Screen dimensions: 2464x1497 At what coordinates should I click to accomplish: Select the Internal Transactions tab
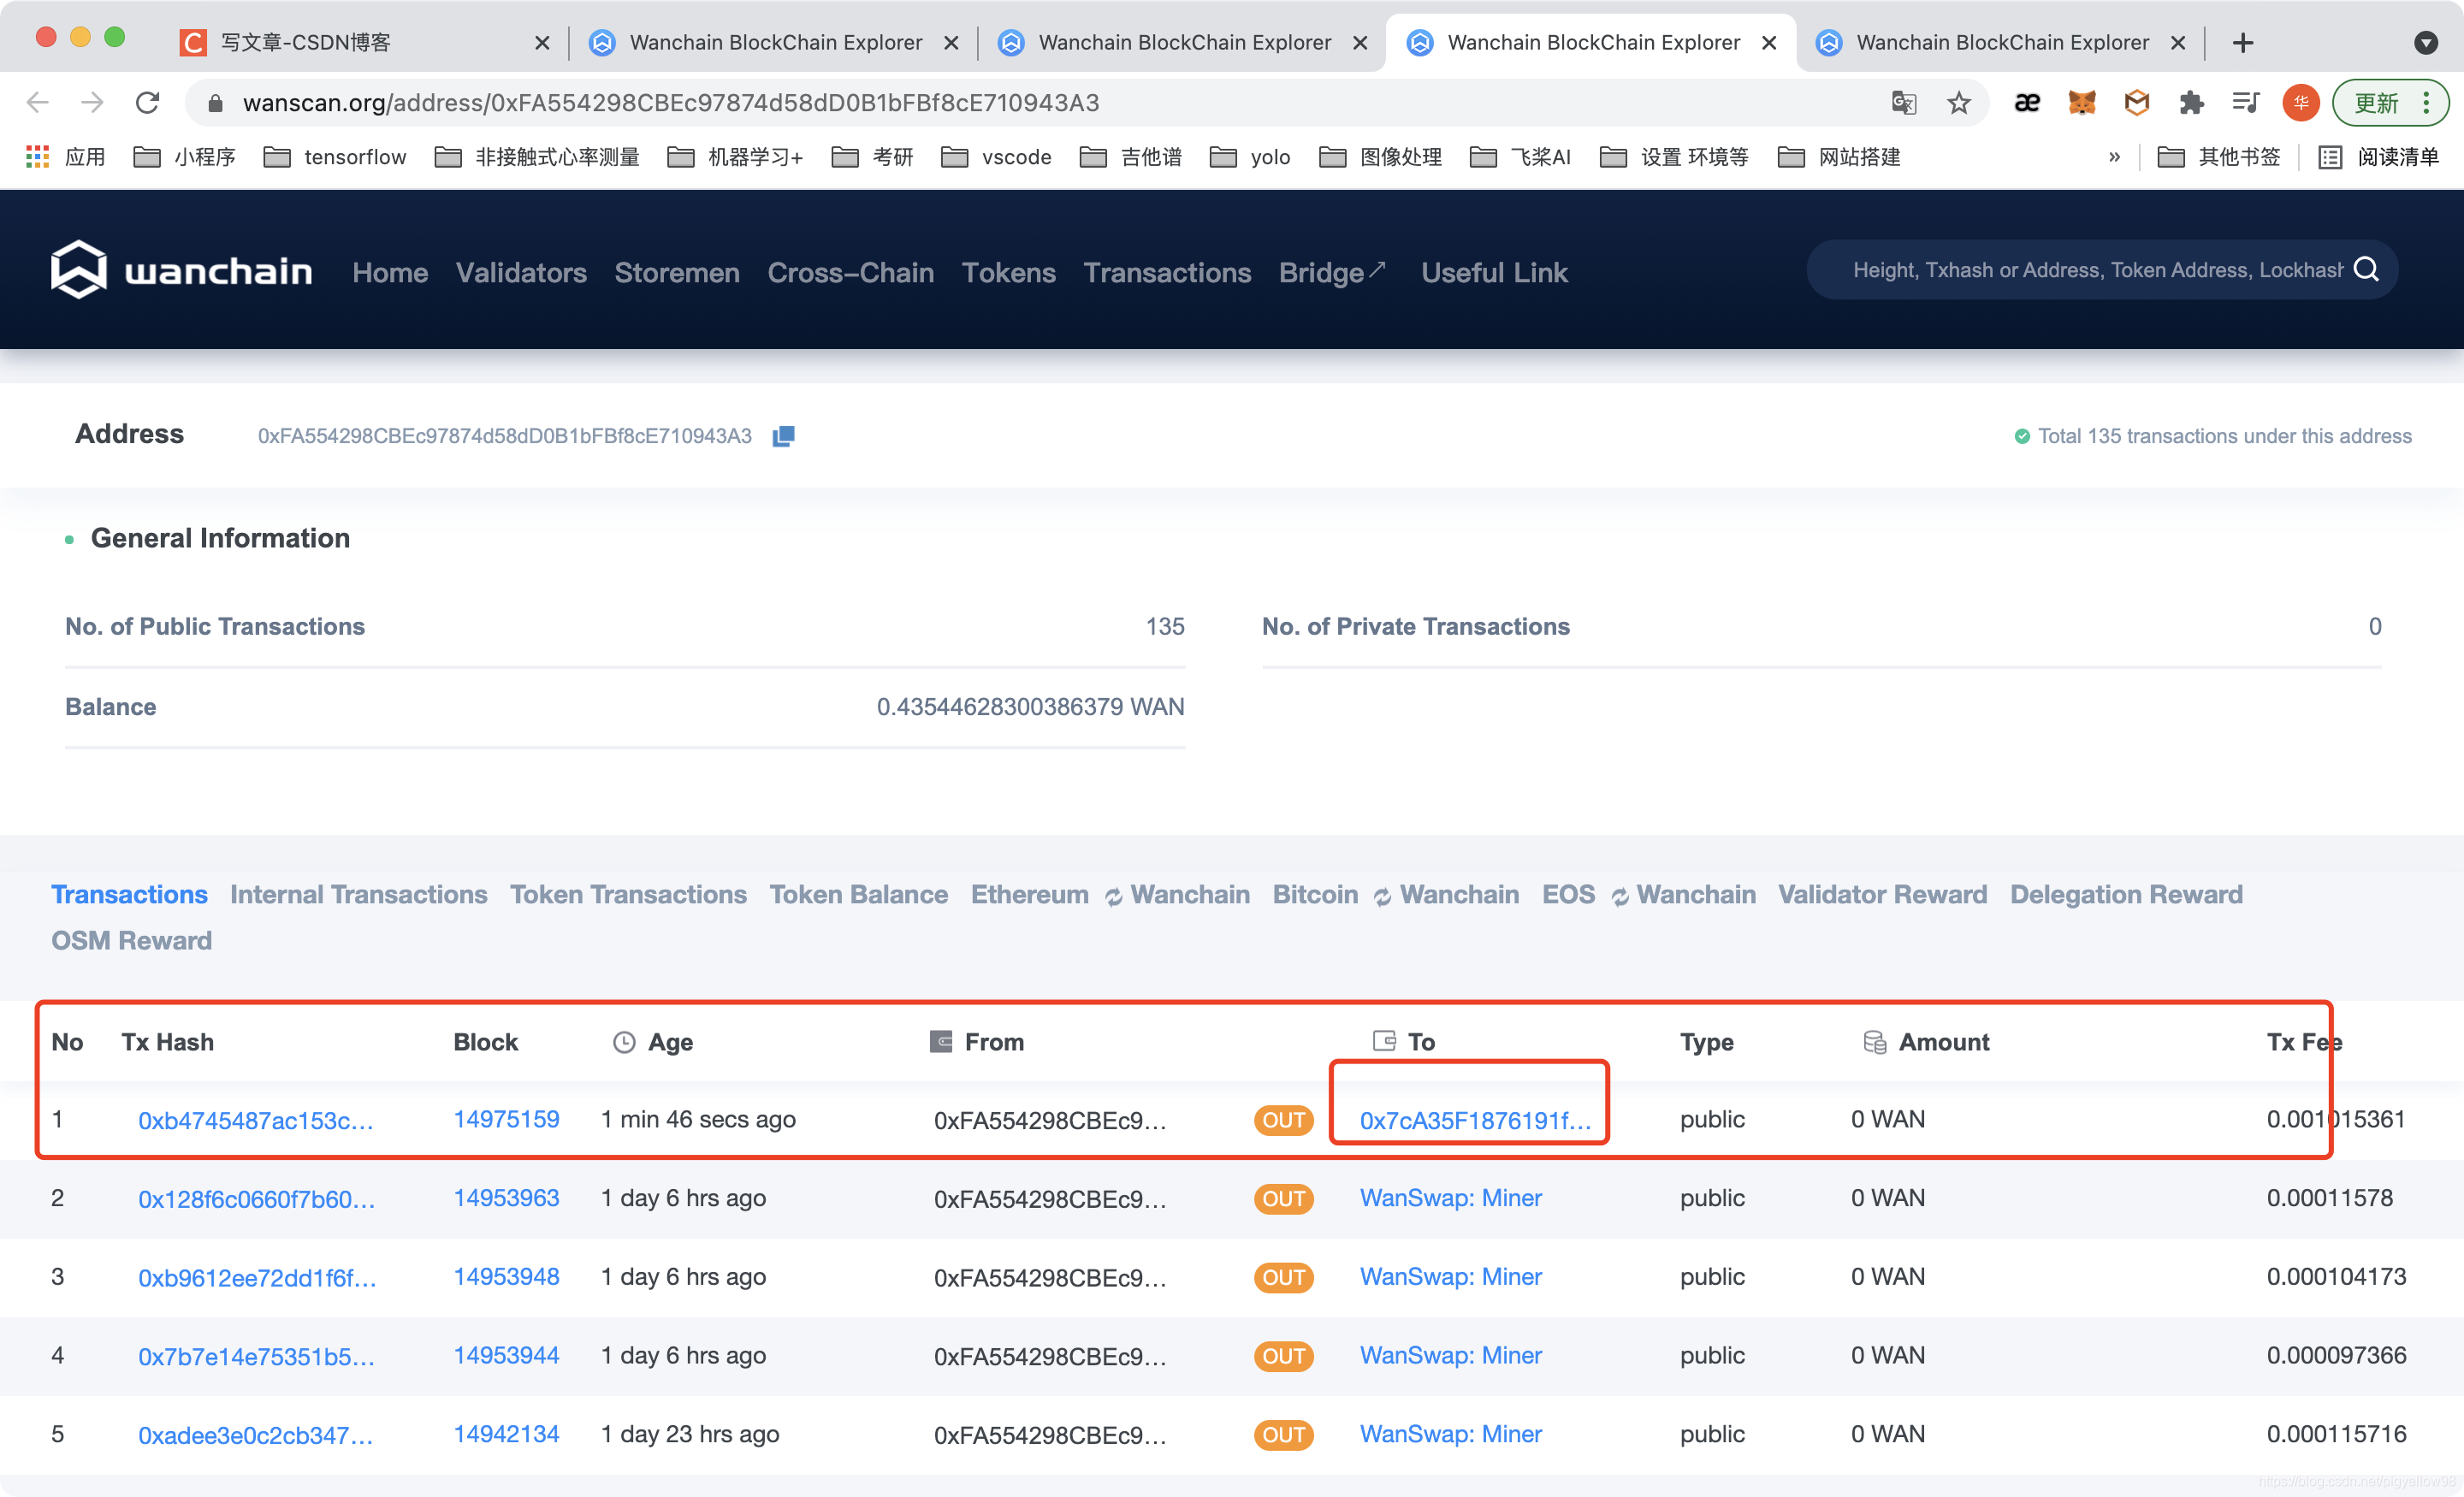358,894
